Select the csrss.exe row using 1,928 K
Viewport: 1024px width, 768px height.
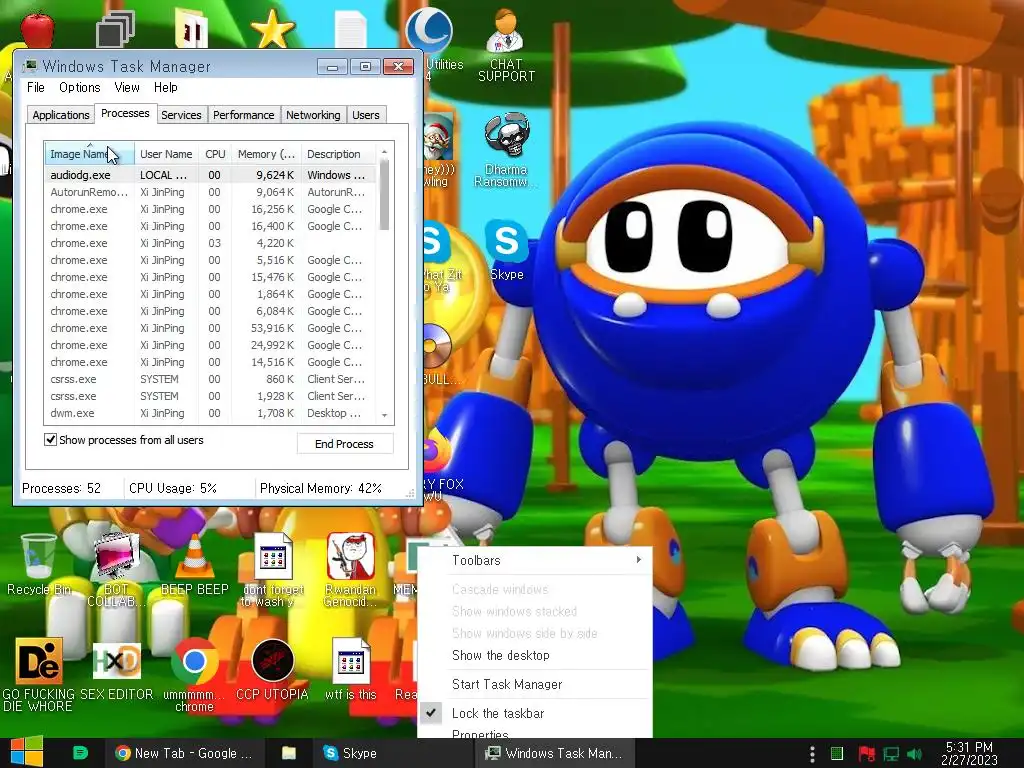210,396
